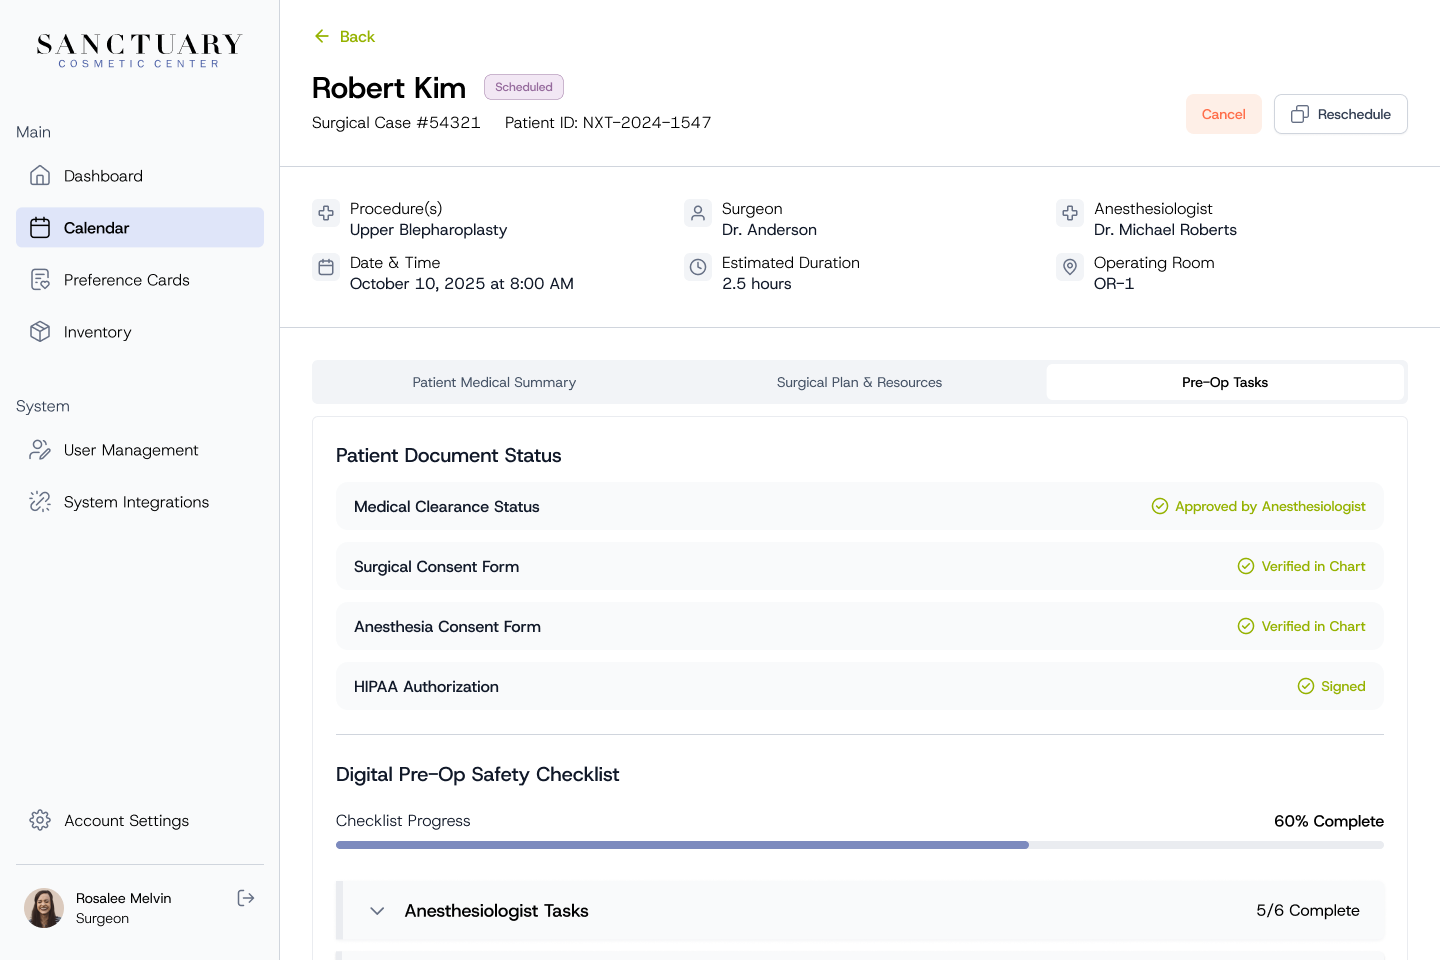This screenshot has height=960, width=1440.
Task: Click the back arrow icon
Action: 322,36
